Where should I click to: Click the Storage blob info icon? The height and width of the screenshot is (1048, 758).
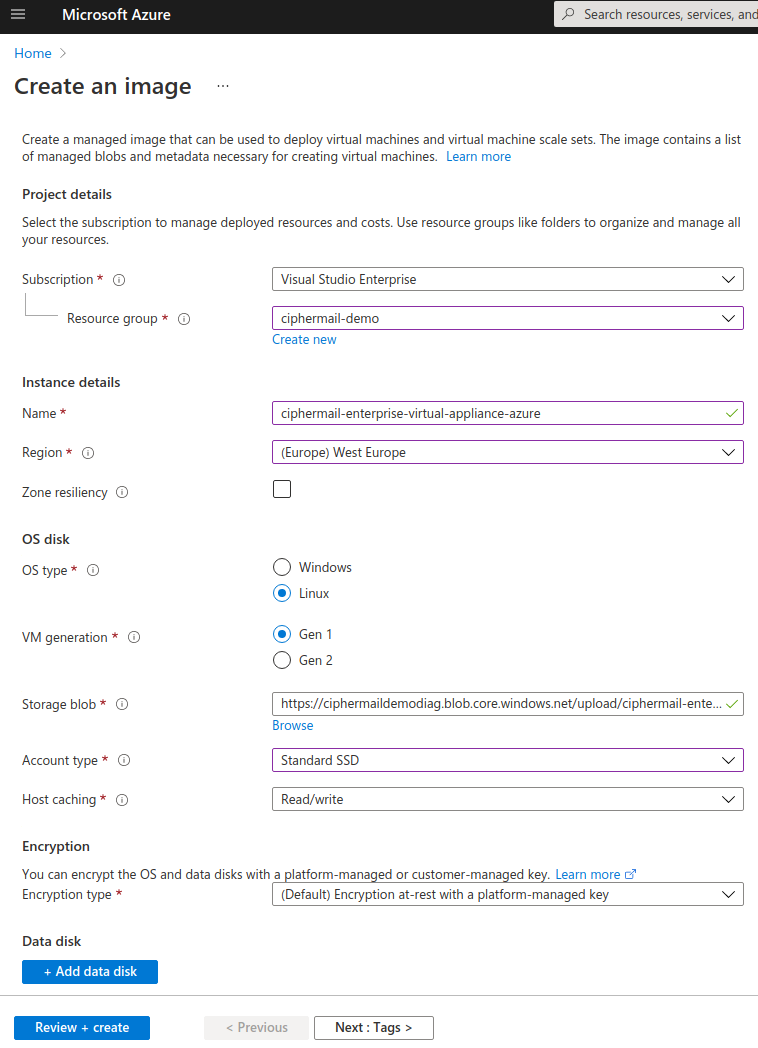pos(122,704)
